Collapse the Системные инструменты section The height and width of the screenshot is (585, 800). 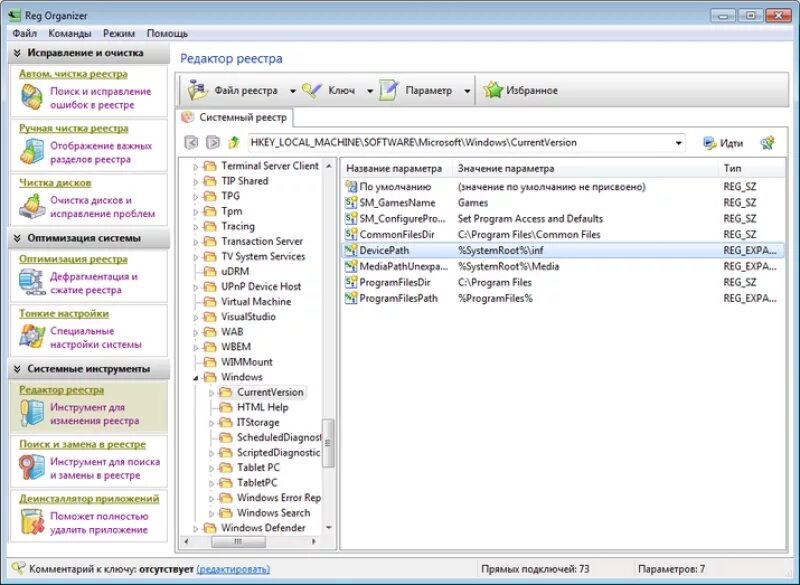pyautogui.click(x=17, y=369)
